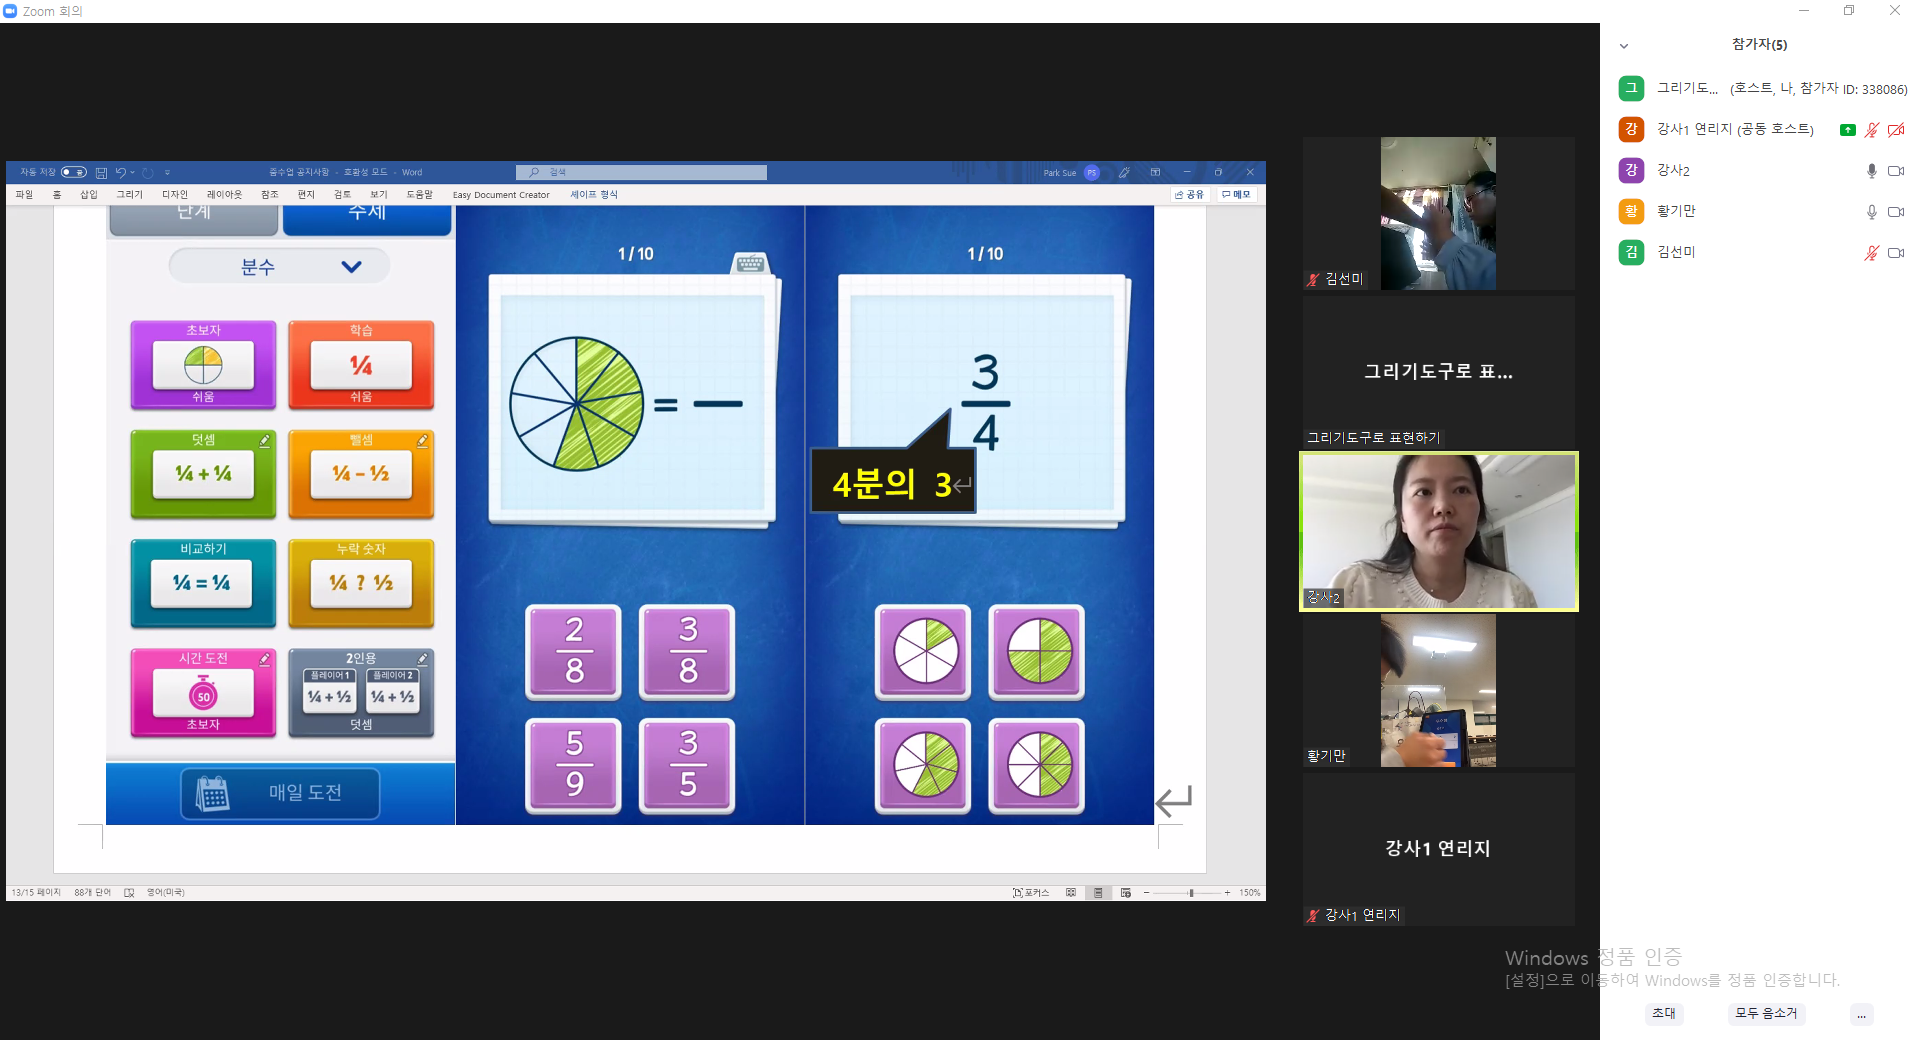This screenshot has width=1920, height=1040.
Task: Select the 강사2 video thumbnail
Action: 1438,531
